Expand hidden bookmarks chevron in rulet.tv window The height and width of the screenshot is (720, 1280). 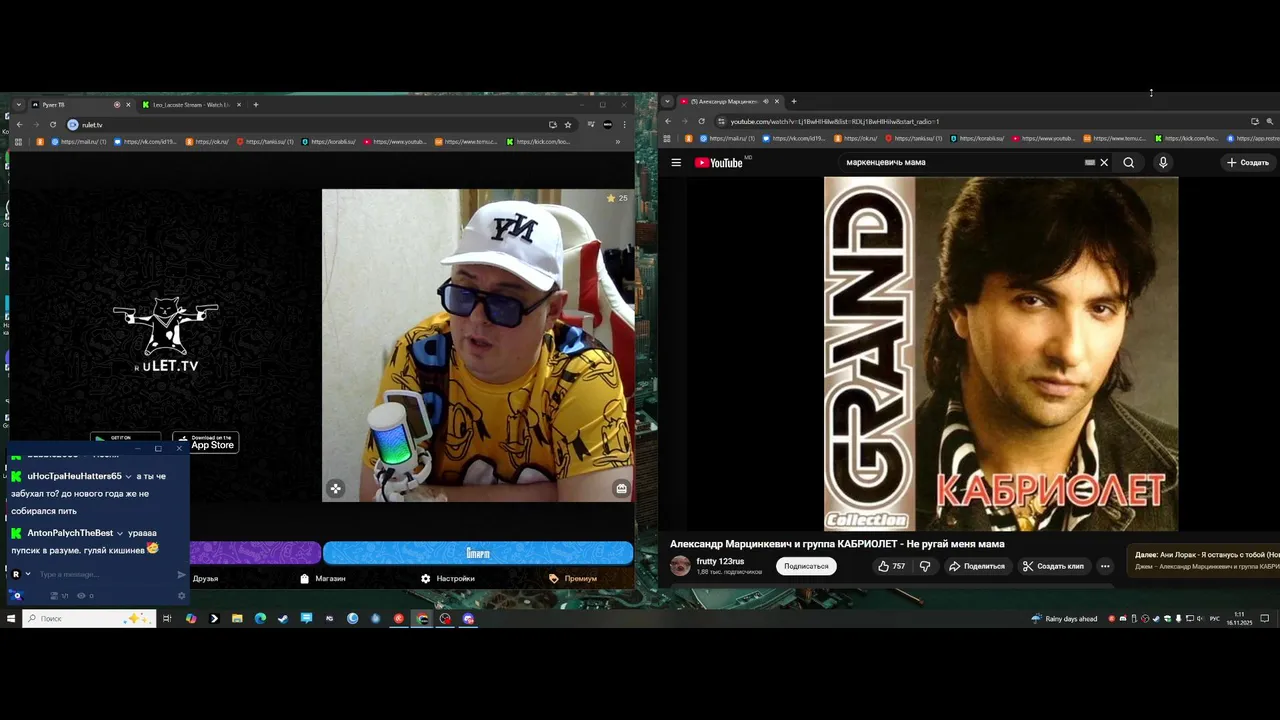[x=617, y=142]
